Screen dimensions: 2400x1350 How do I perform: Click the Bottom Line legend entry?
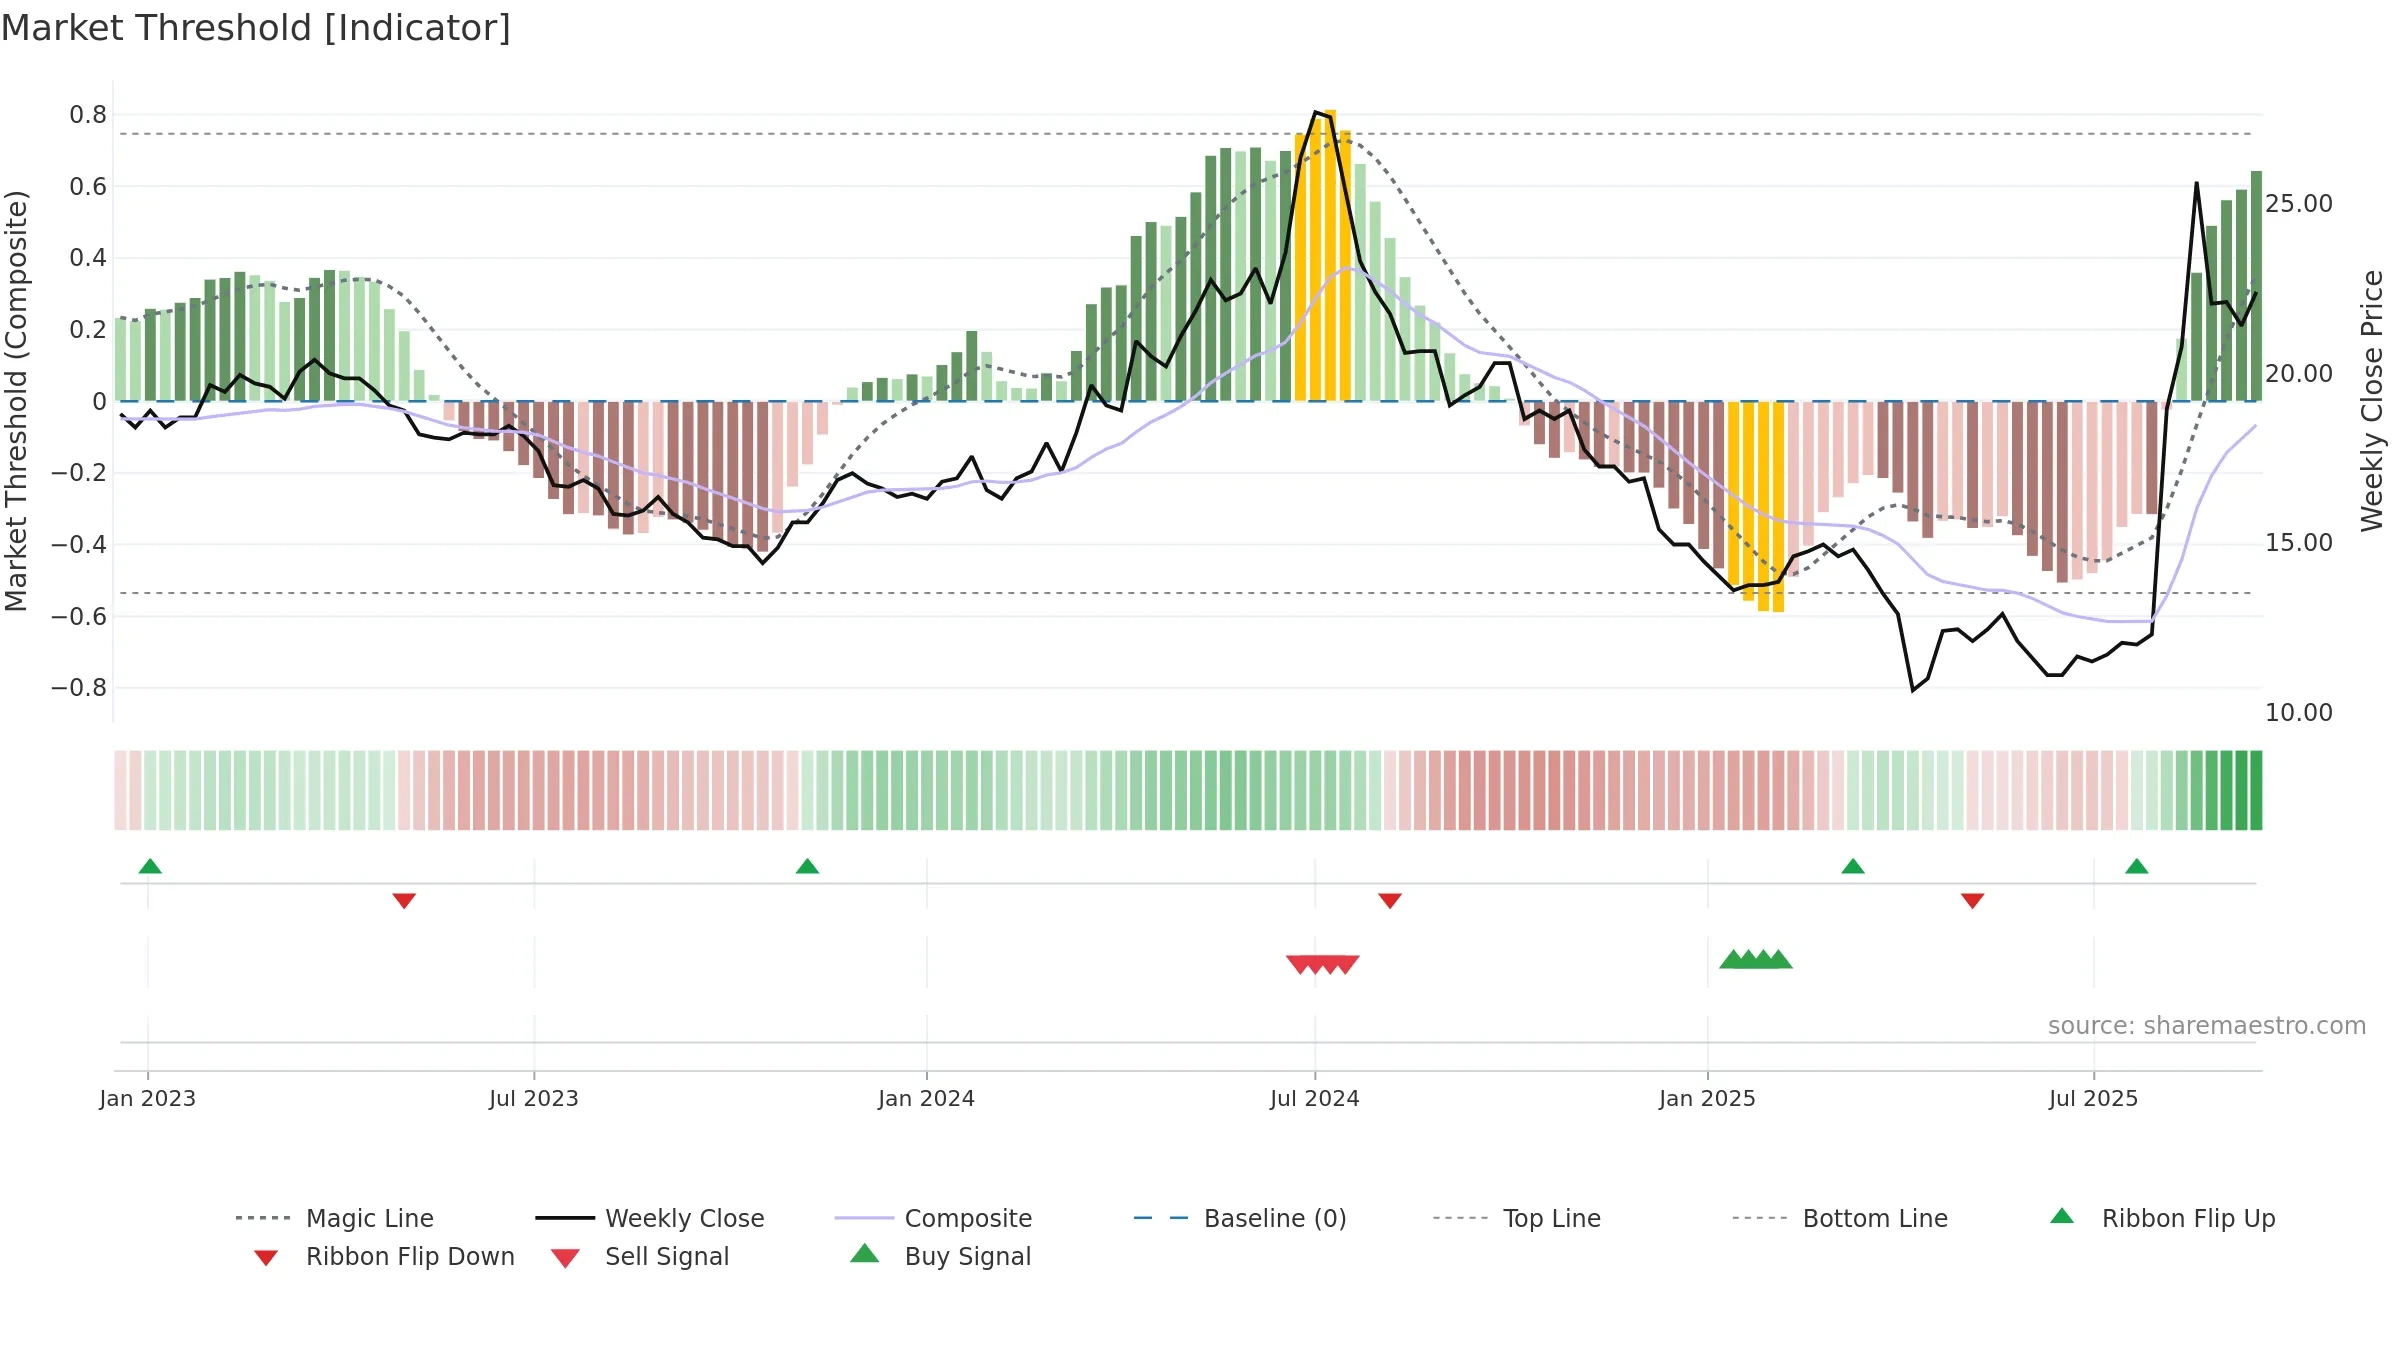[1840, 1218]
